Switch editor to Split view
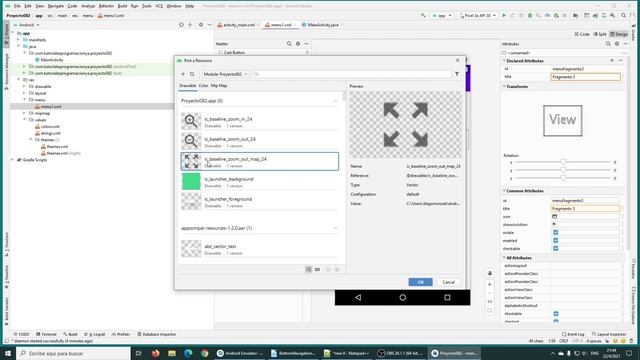Viewport: 640px width, 360px height. (x=600, y=34)
